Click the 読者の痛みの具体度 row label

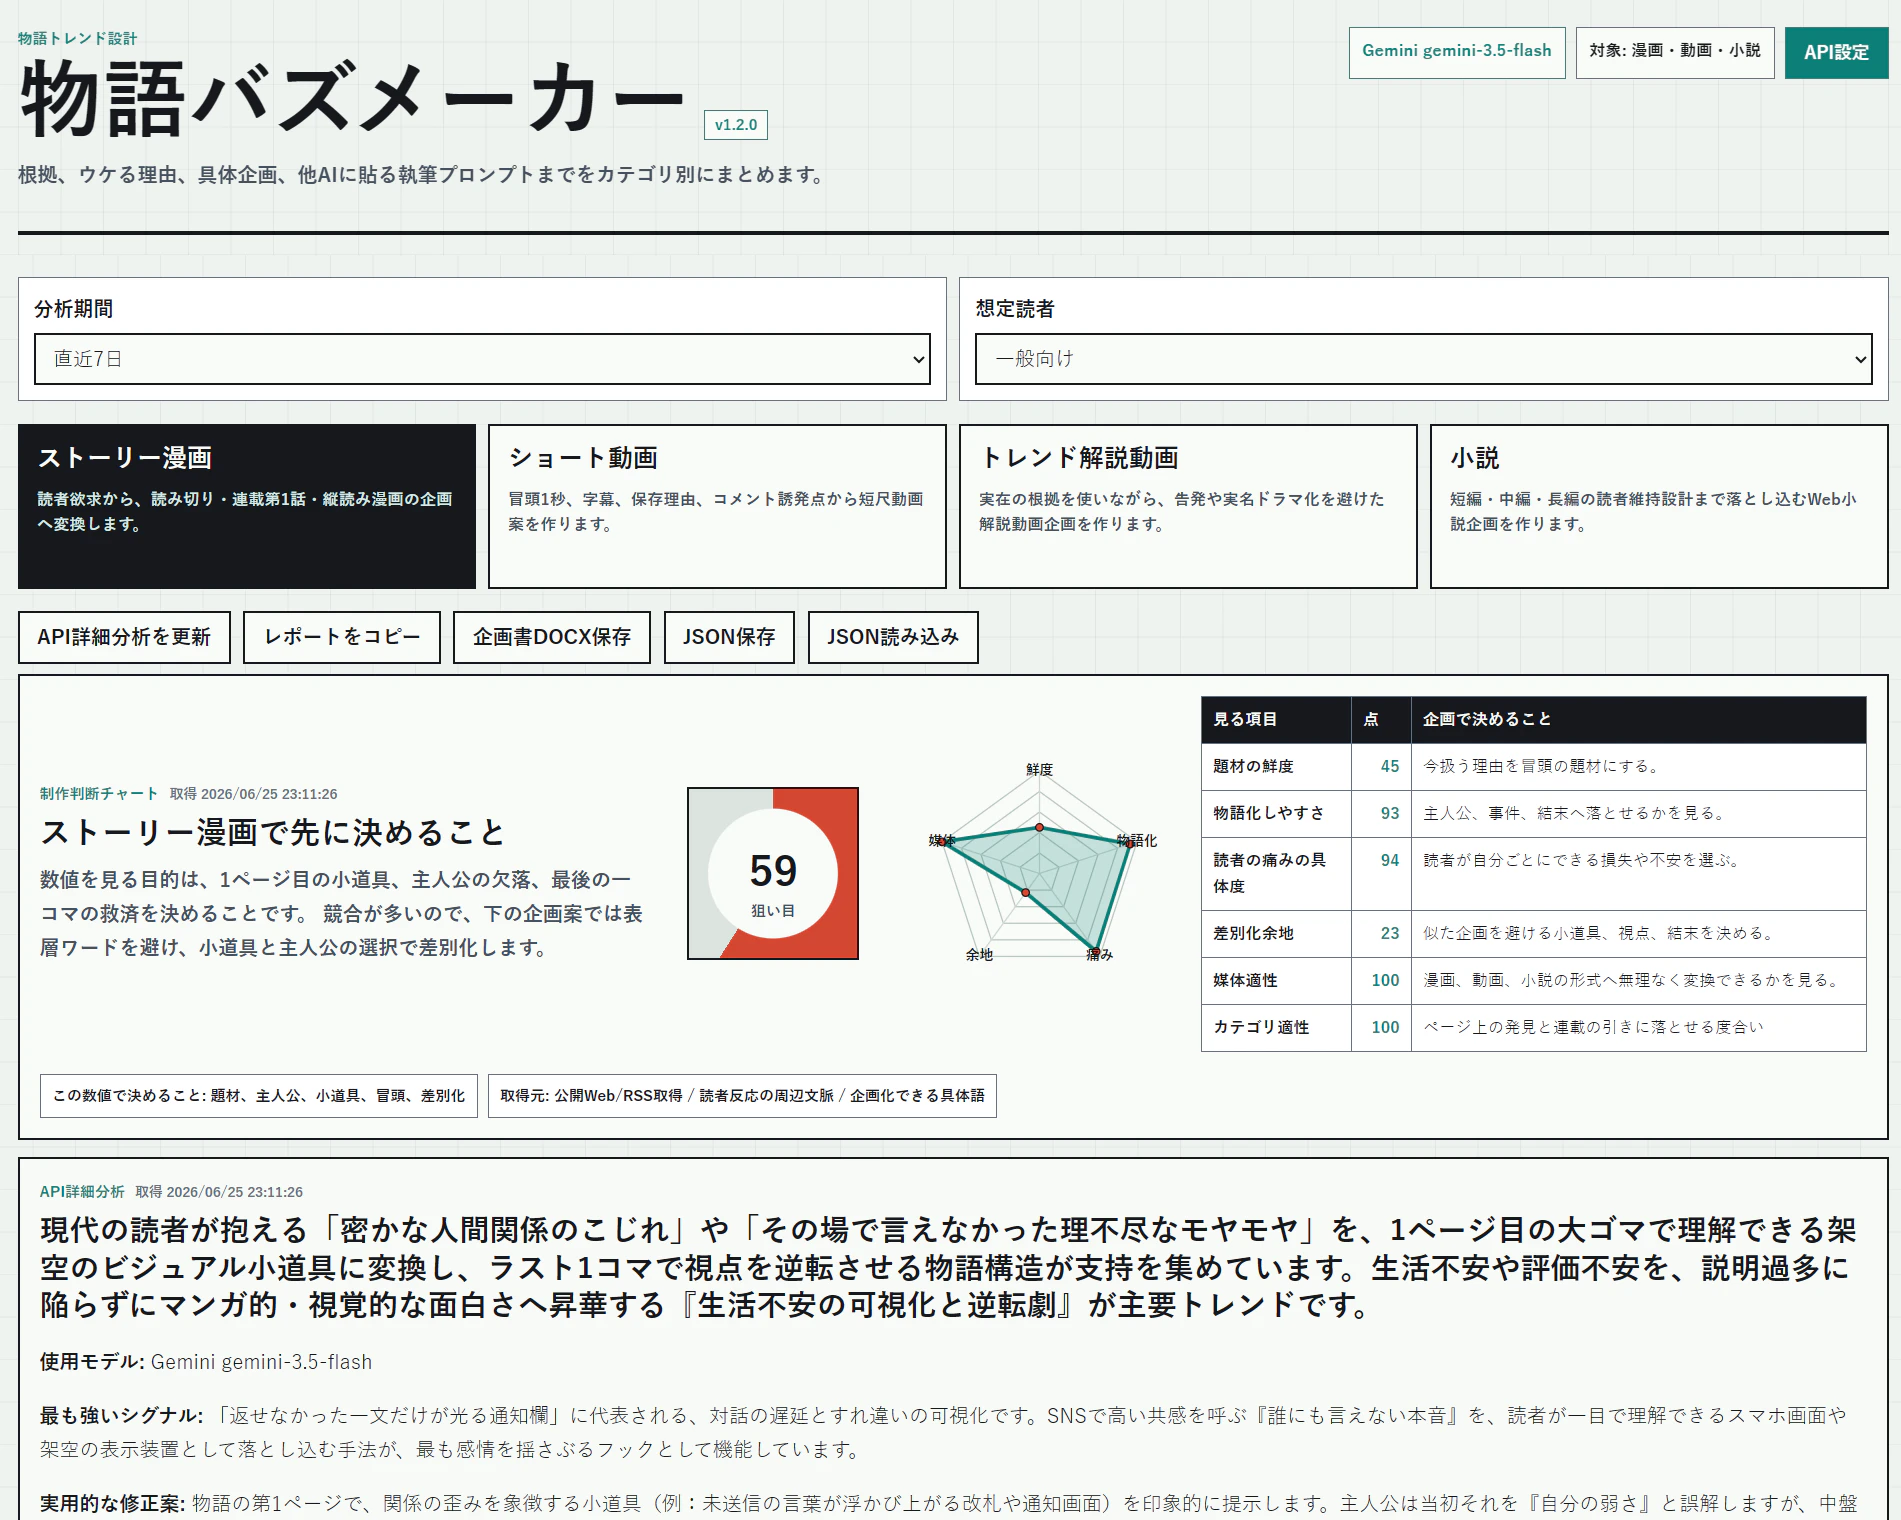pos(1269,873)
